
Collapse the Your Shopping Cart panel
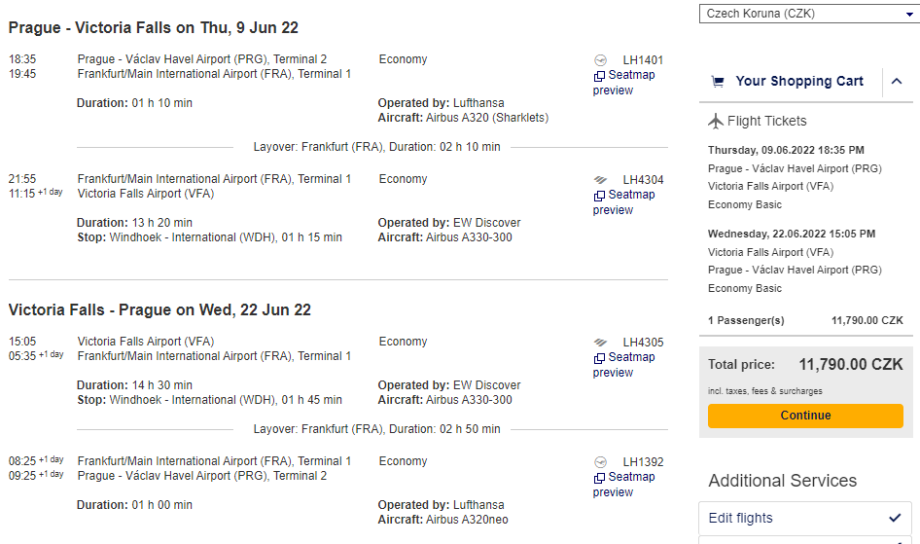pyautogui.click(x=896, y=82)
